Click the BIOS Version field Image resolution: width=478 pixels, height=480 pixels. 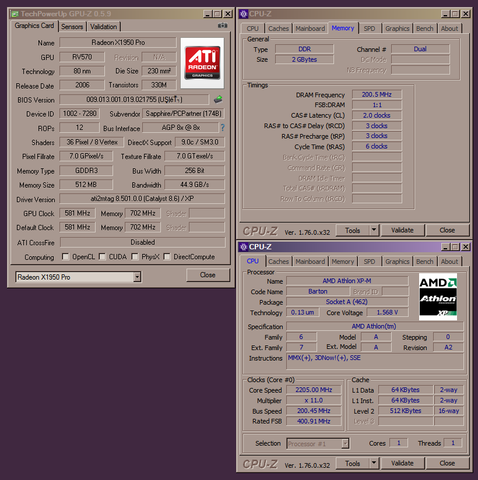tap(134, 99)
